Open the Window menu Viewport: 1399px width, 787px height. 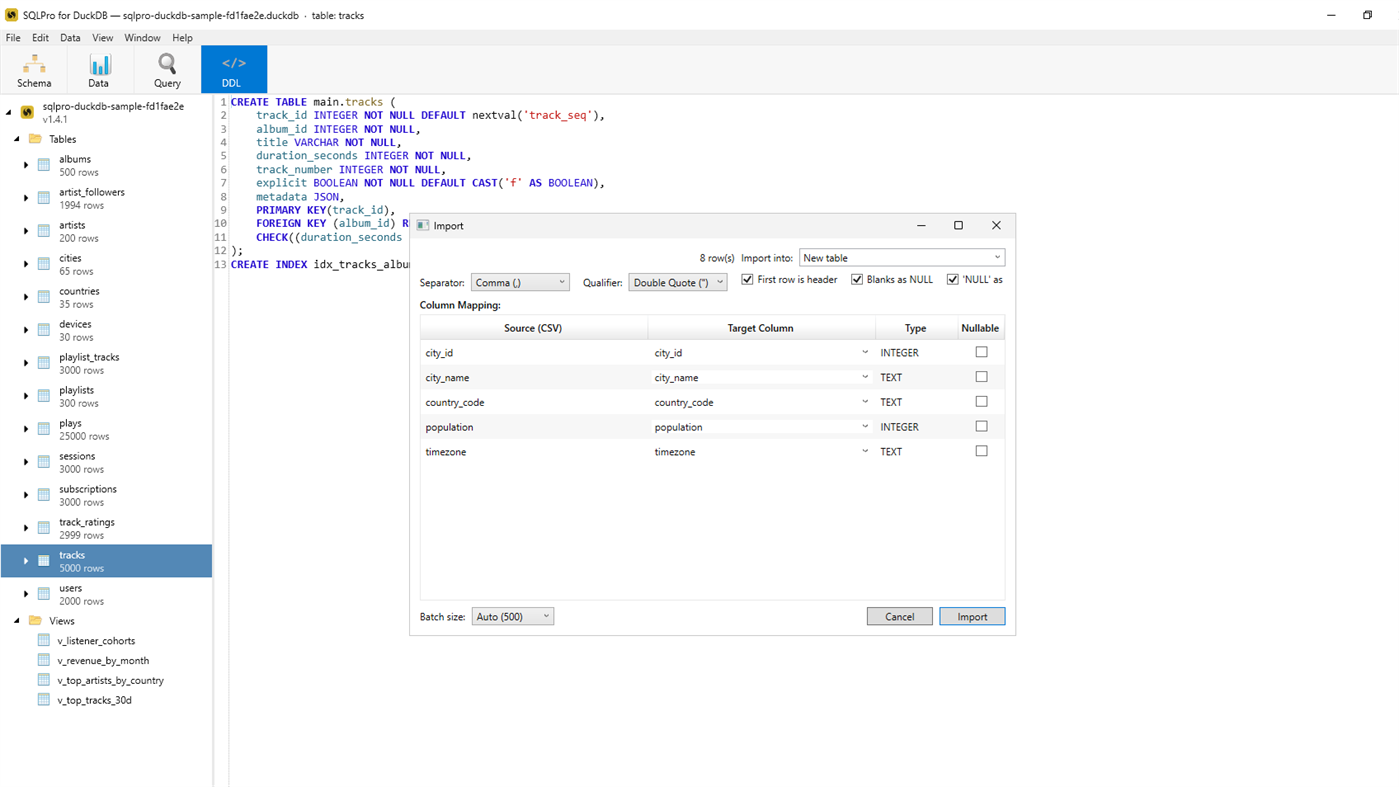click(x=142, y=38)
